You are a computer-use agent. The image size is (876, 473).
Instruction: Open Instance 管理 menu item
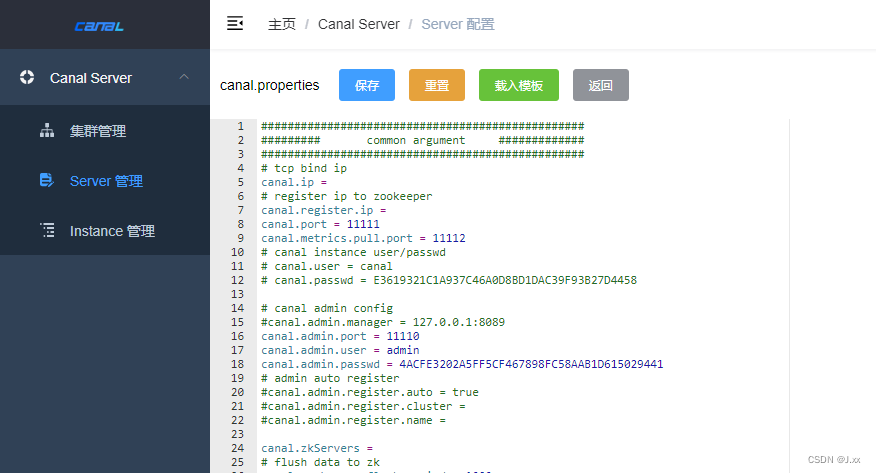105,231
